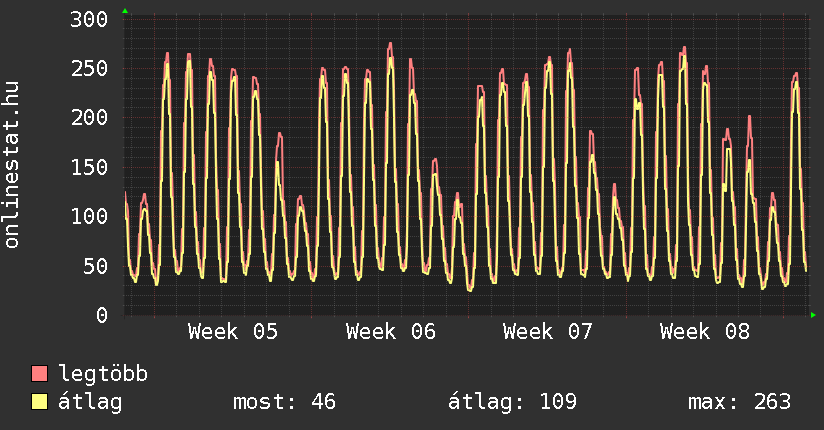The height and width of the screenshot is (430, 824).
Task: Click the 150 Y-axis value
Action: tap(89, 167)
